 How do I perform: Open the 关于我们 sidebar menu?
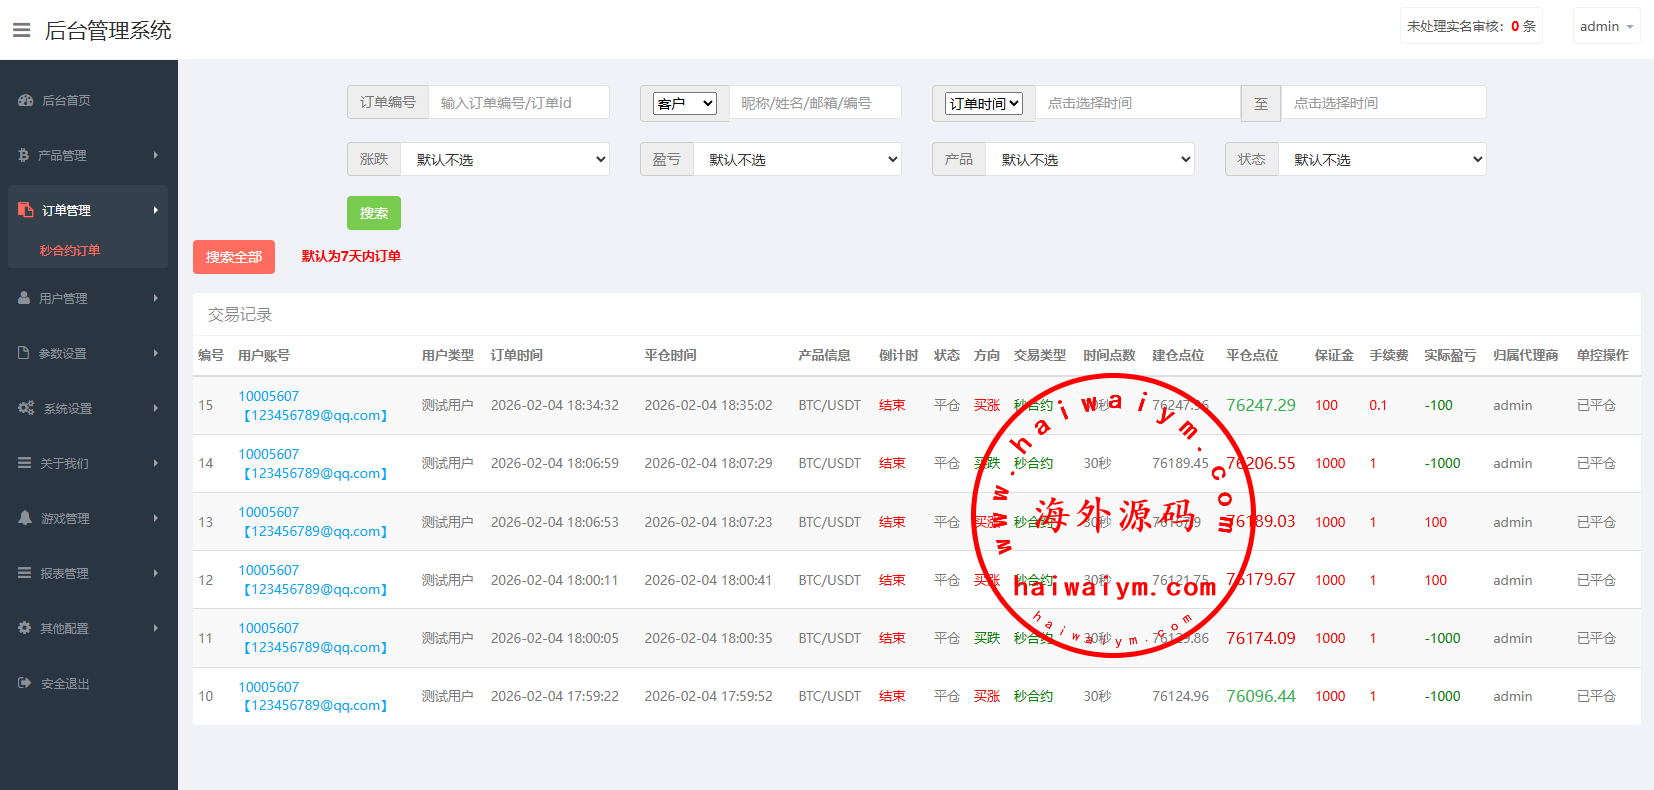coord(88,463)
